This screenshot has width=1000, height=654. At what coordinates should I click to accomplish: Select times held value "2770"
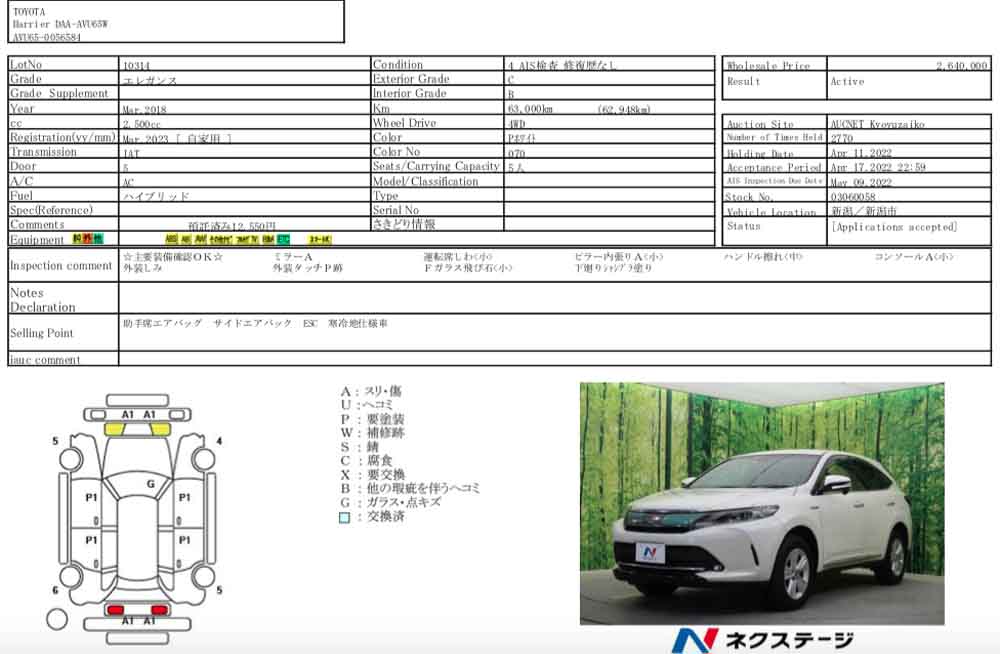pos(841,138)
